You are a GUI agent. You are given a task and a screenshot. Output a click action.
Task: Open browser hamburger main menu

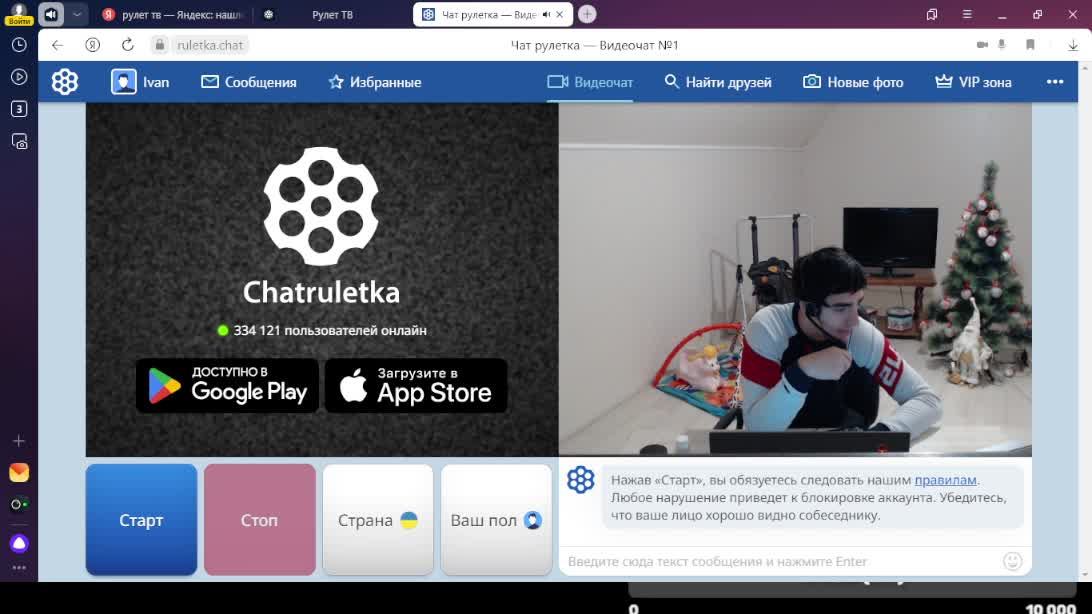coord(967,15)
